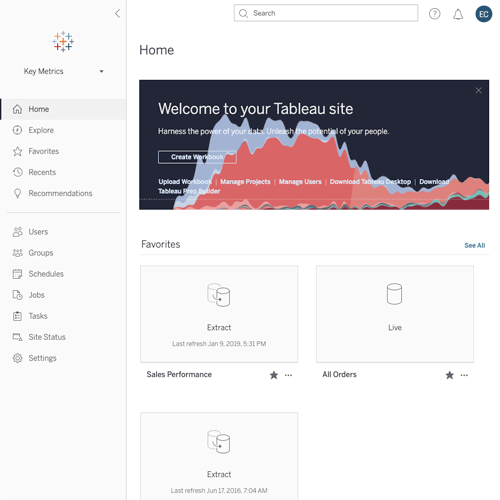The width and height of the screenshot is (500, 500).
Task: Open more actions menu for All Orders
Action: click(x=464, y=375)
